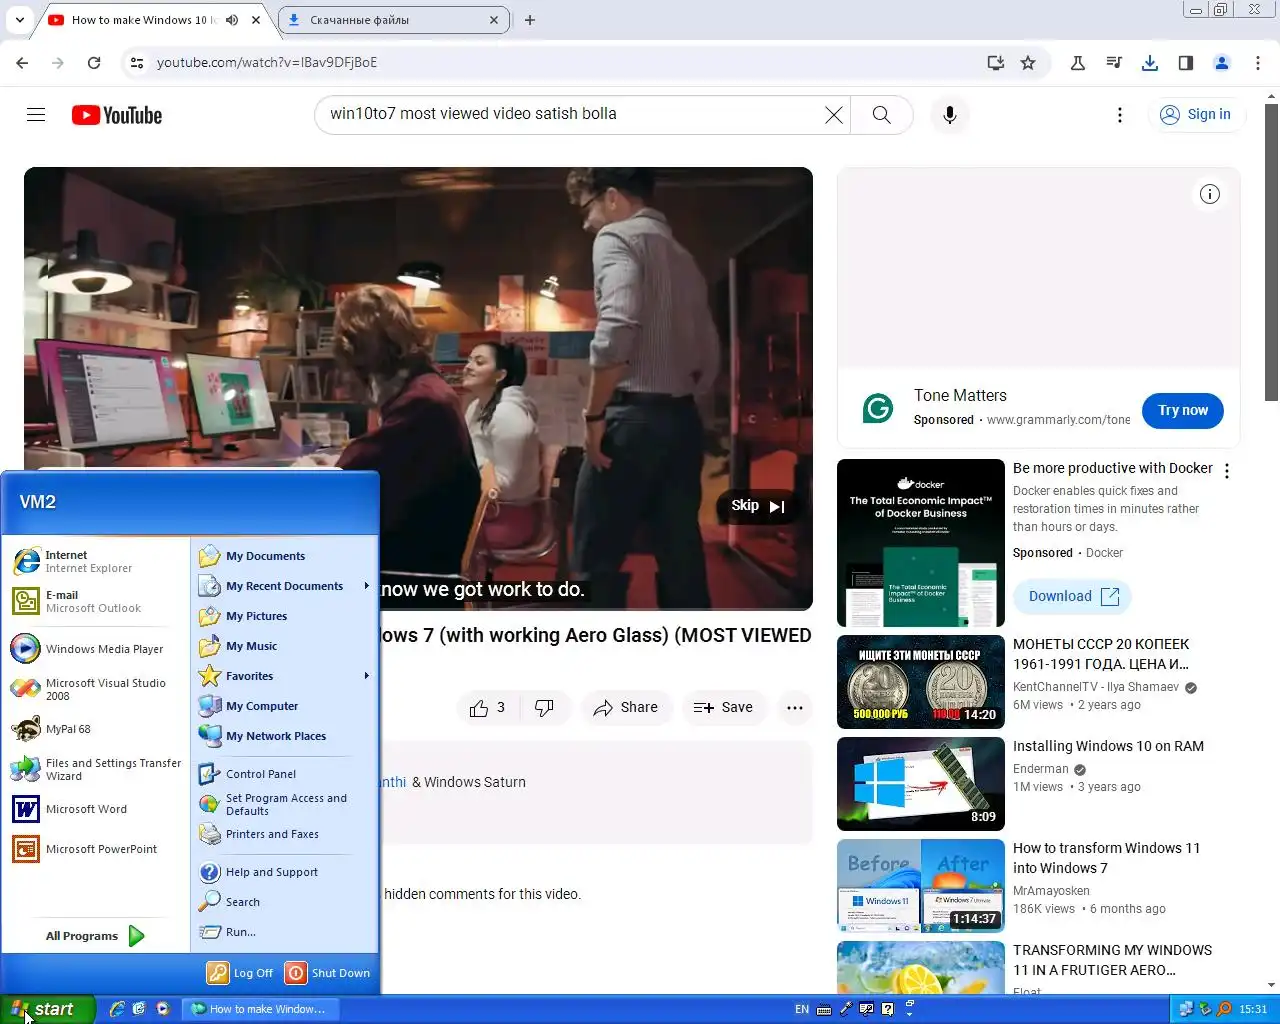Open the Chrome tab search dropdown
1280x1024 pixels.
click(x=19, y=20)
